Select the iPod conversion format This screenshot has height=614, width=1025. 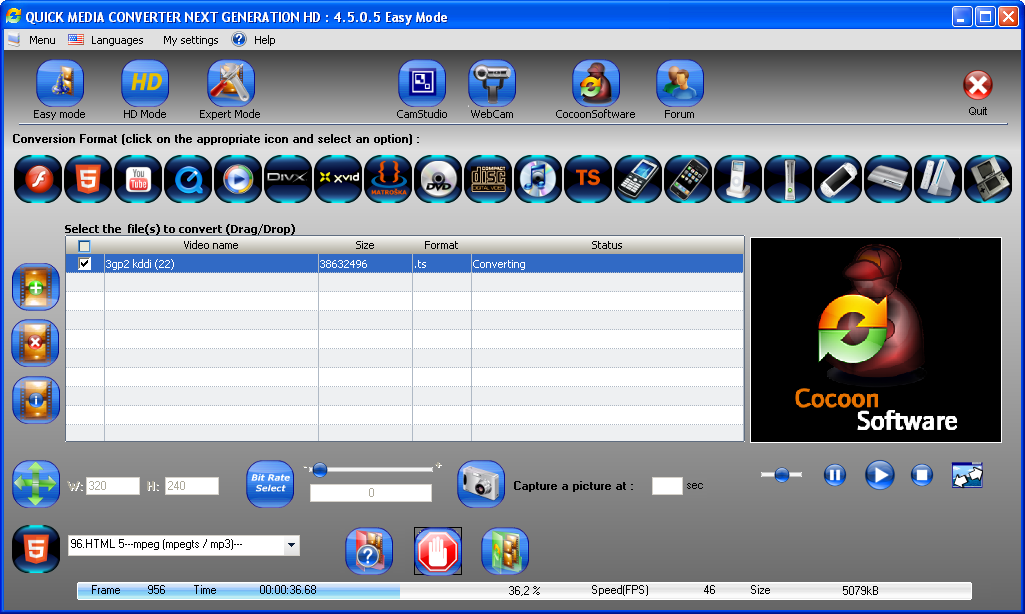click(x=738, y=179)
